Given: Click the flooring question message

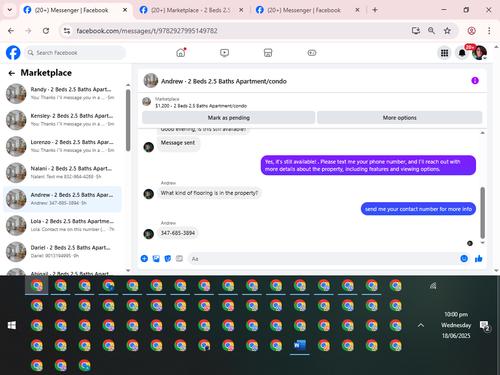Looking at the screenshot, I should [x=209, y=193].
